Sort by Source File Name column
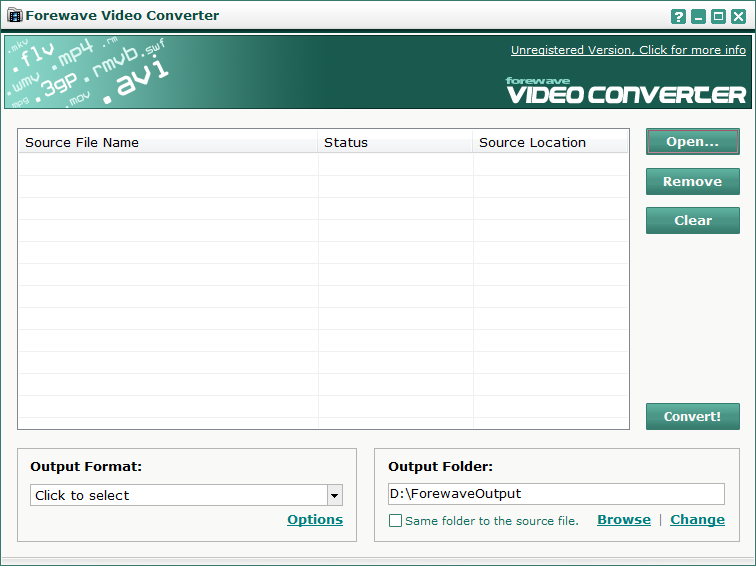 pos(168,143)
